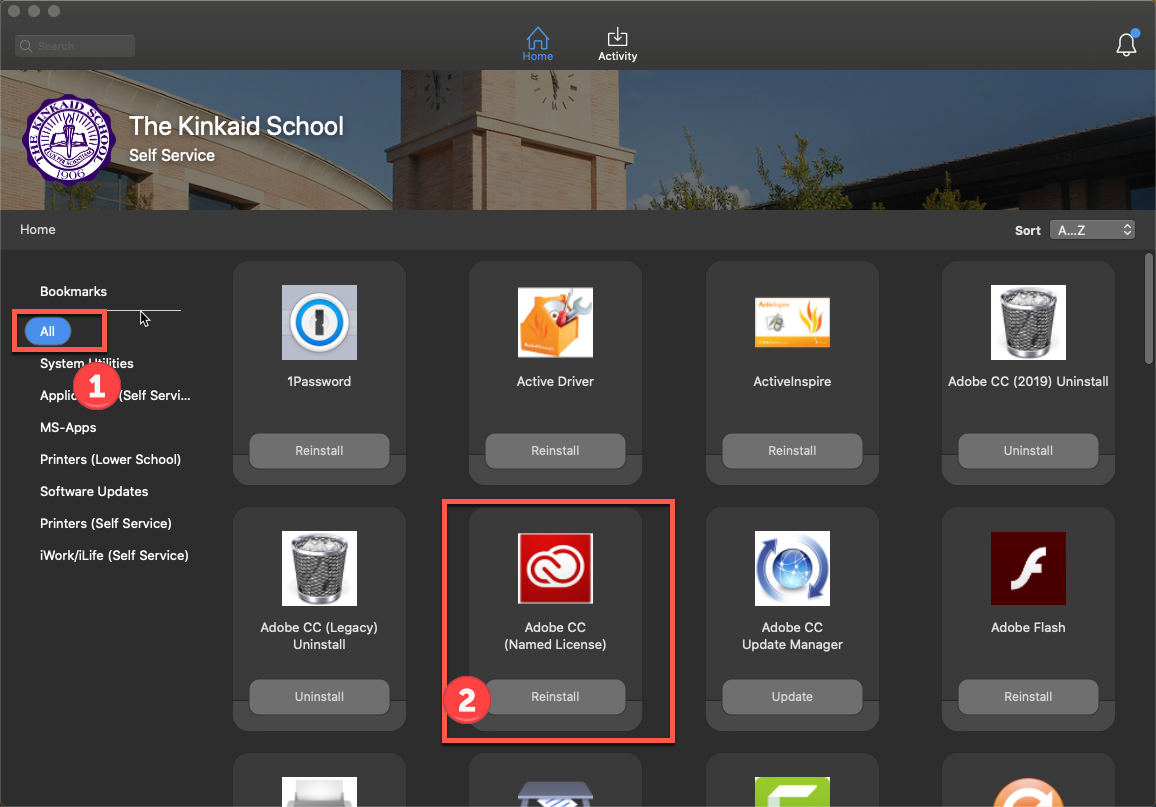The width and height of the screenshot is (1156, 807).
Task: Select Software Updates category
Action: (94, 492)
